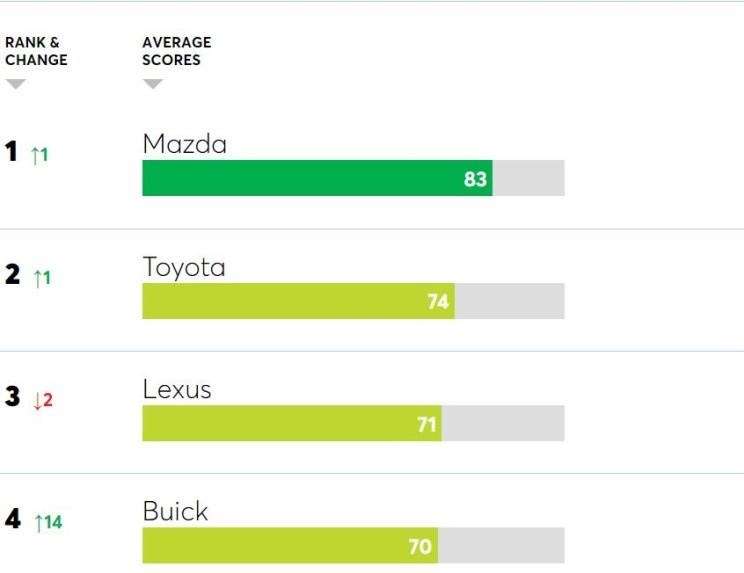The height and width of the screenshot is (573, 744).
Task: Click Buick's score bar showing 70
Action: click(290, 545)
